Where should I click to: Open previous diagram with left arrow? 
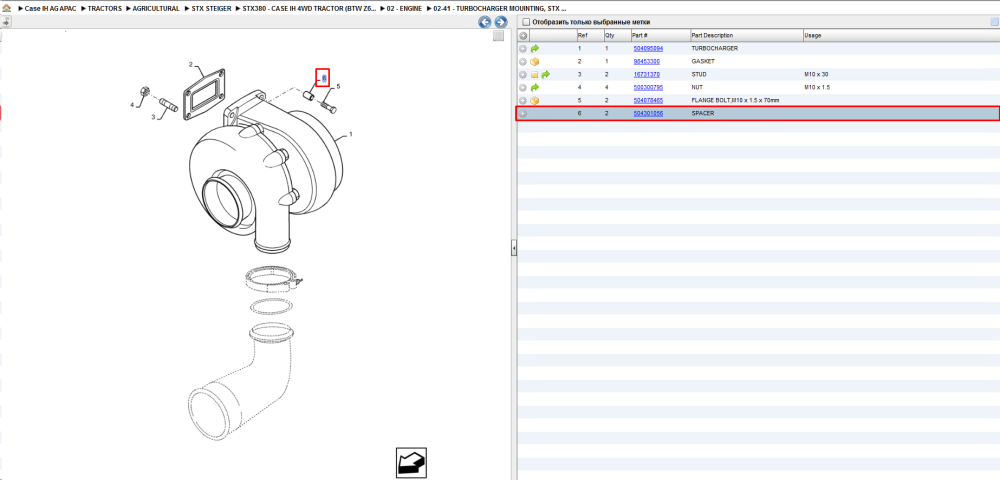coord(485,22)
